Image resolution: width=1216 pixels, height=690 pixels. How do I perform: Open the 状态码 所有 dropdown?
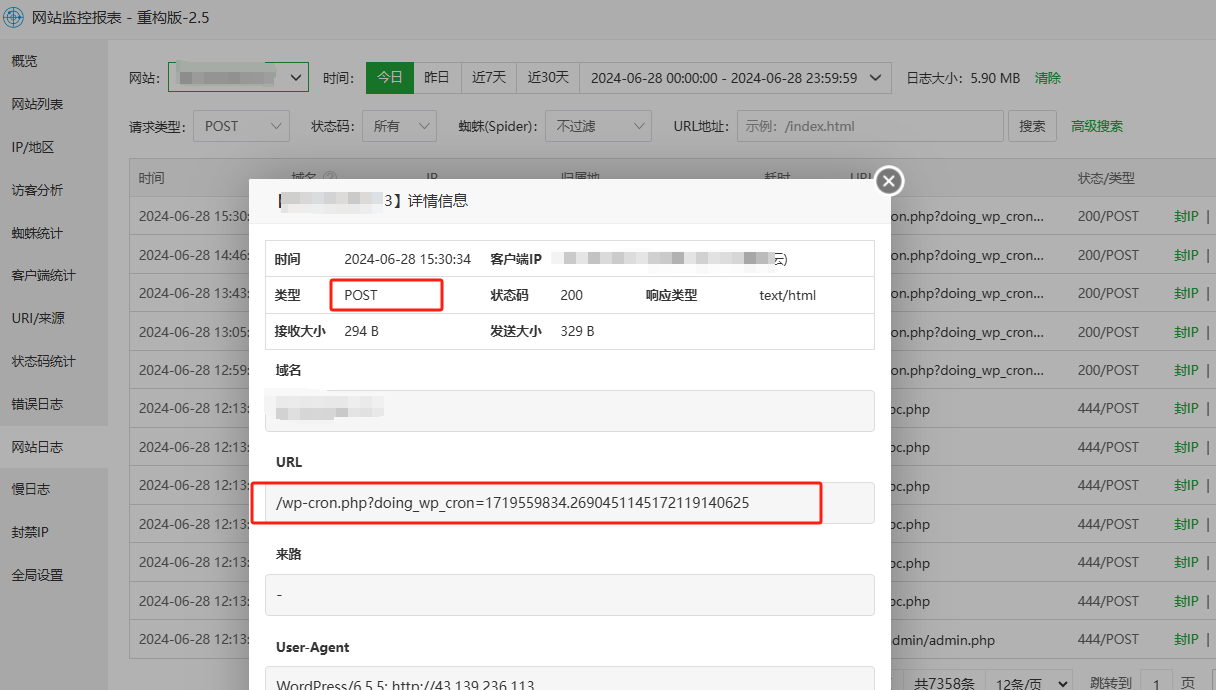point(399,126)
